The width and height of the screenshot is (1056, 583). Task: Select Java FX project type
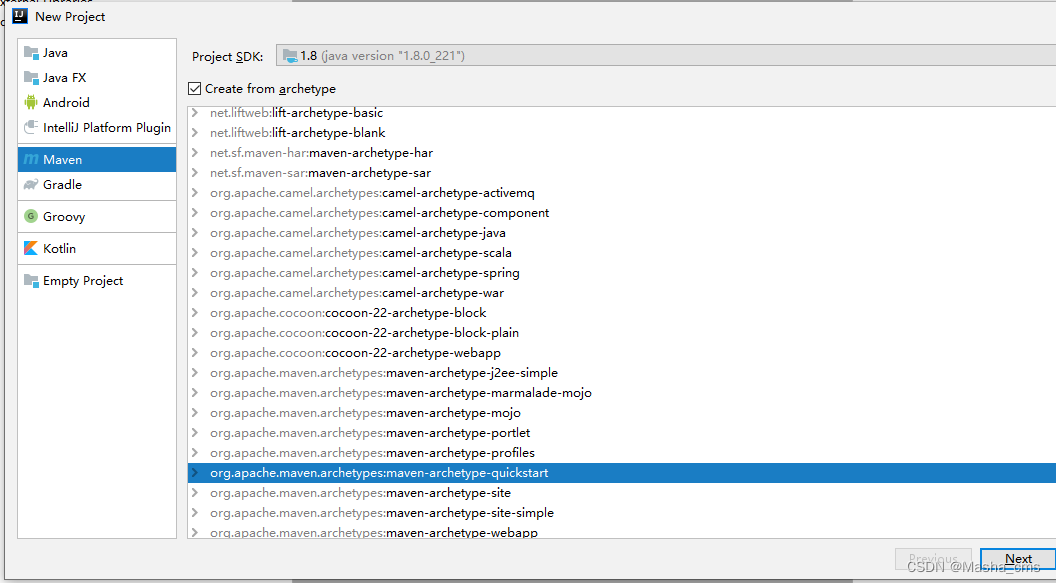(97, 77)
